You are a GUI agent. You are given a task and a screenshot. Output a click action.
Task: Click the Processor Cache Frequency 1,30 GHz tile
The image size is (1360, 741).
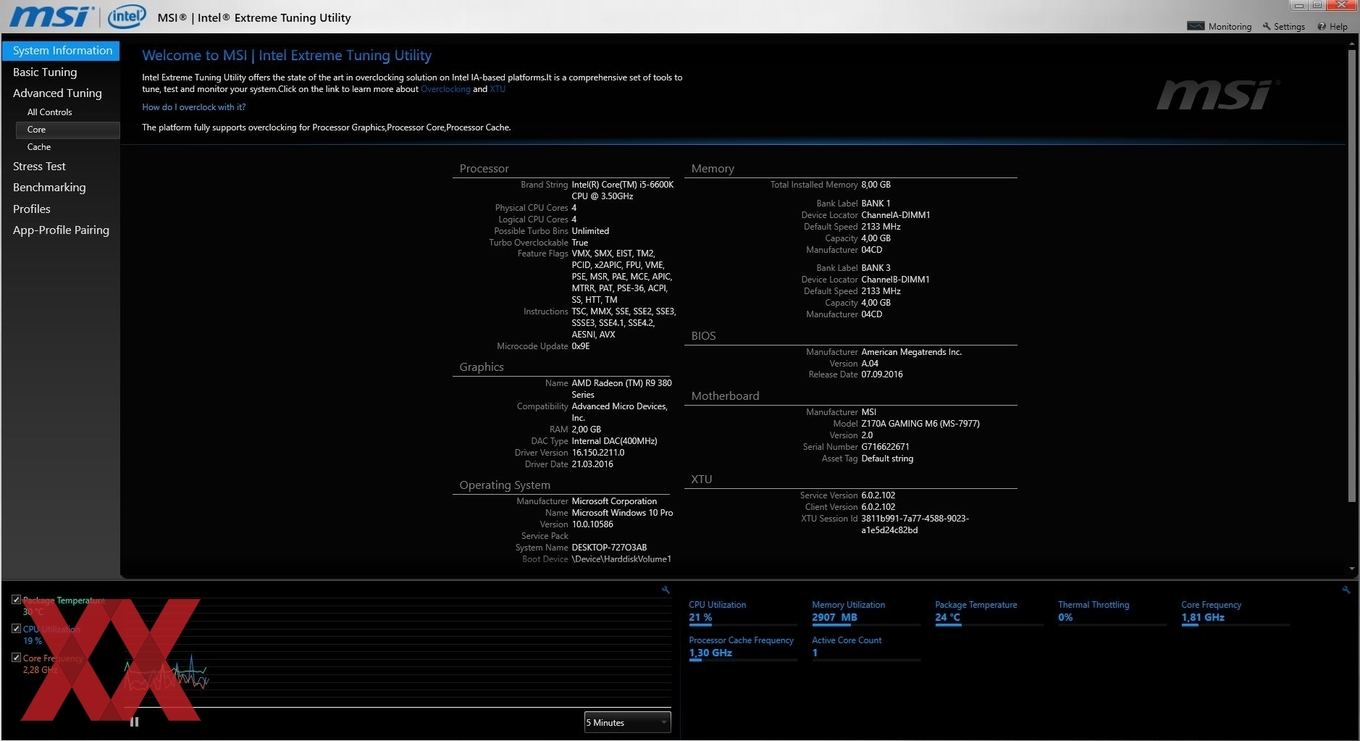(743, 648)
